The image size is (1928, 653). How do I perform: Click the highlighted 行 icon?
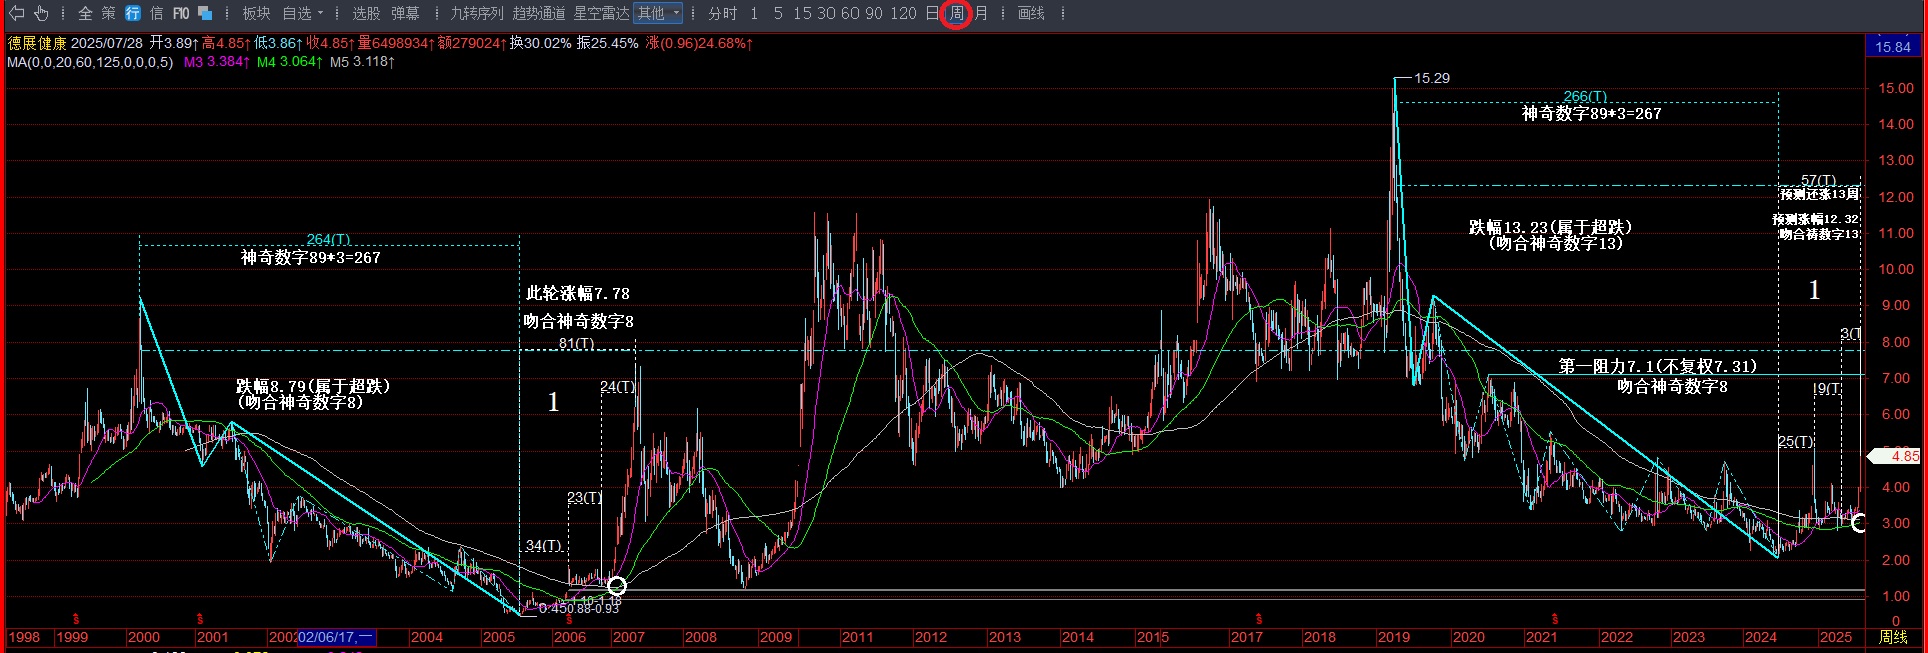click(132, 13)
